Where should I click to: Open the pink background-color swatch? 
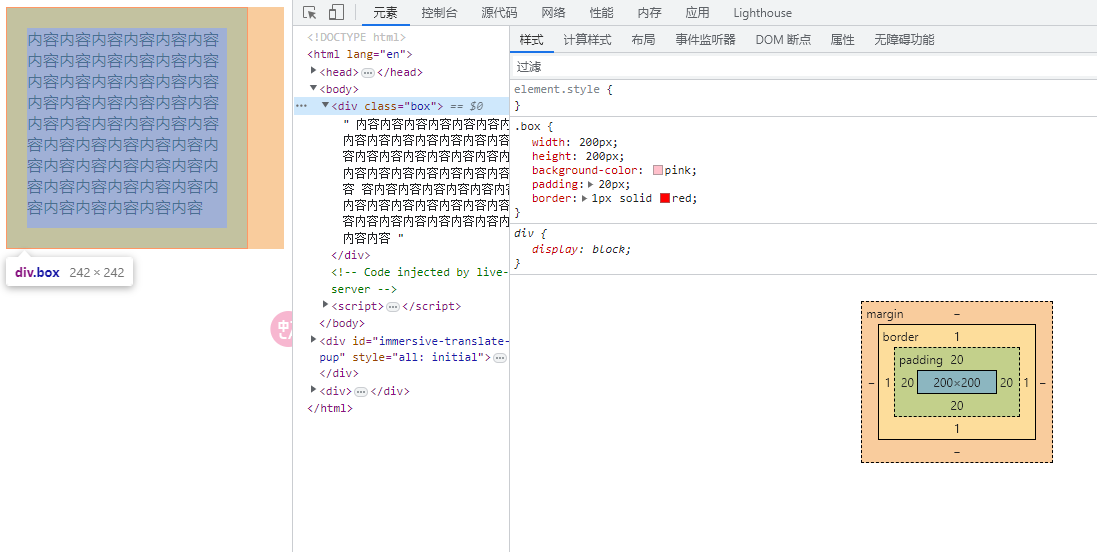click(658, 171)
